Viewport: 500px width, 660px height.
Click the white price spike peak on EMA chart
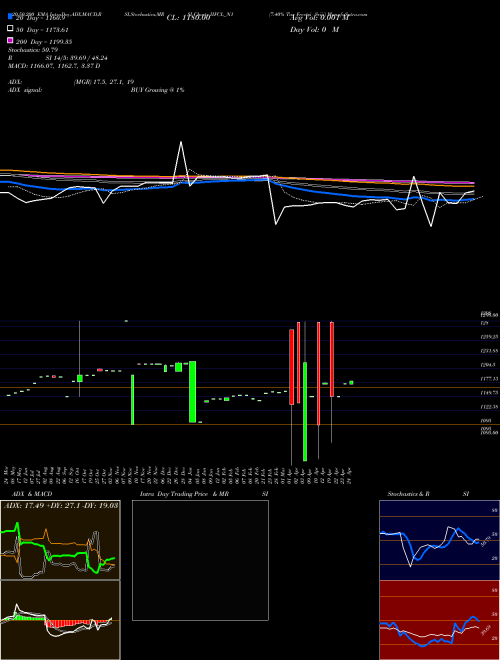[181, 142]
